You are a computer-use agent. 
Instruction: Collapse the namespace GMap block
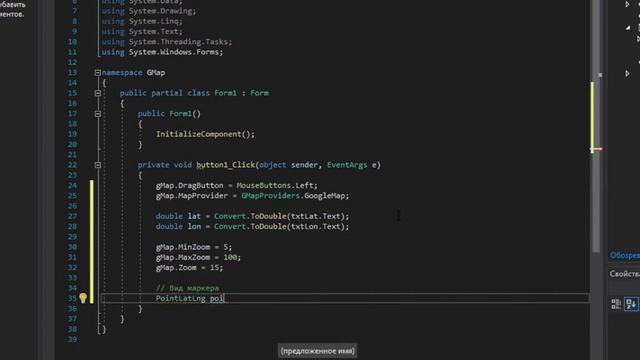point(98,73)
